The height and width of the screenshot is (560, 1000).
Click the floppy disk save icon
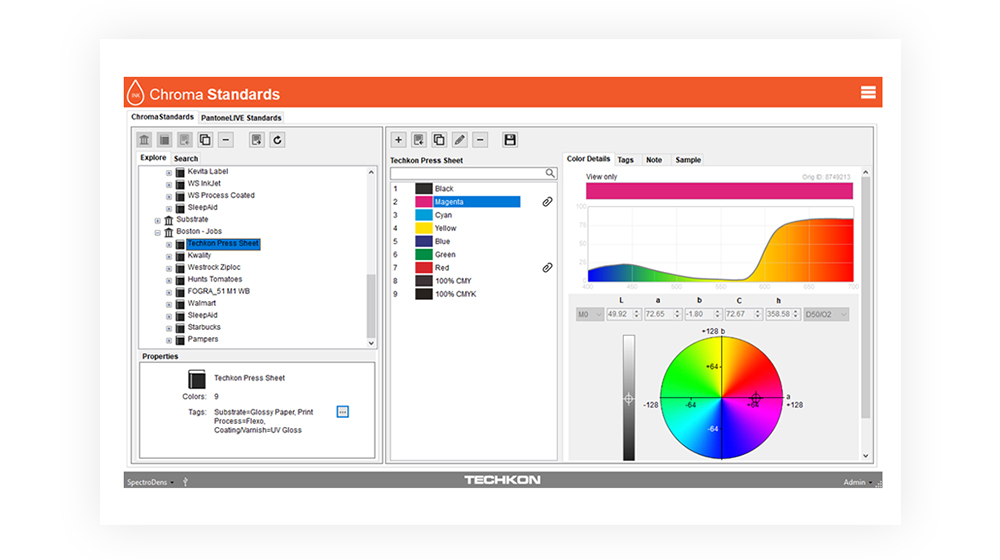click(x=510, y=140)
